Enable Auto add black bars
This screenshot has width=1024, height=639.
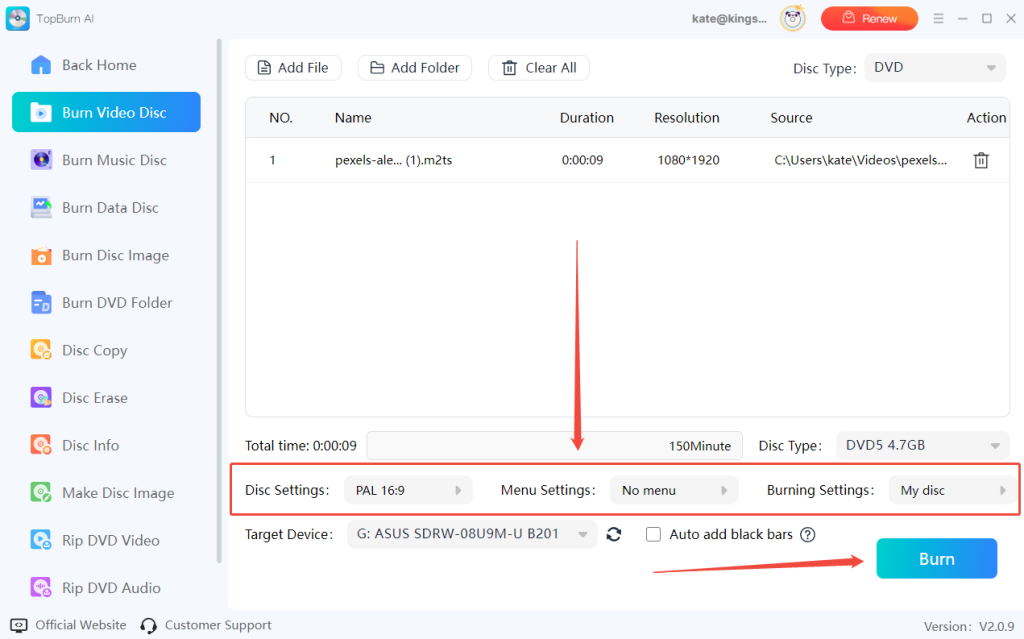coord(653,534)
